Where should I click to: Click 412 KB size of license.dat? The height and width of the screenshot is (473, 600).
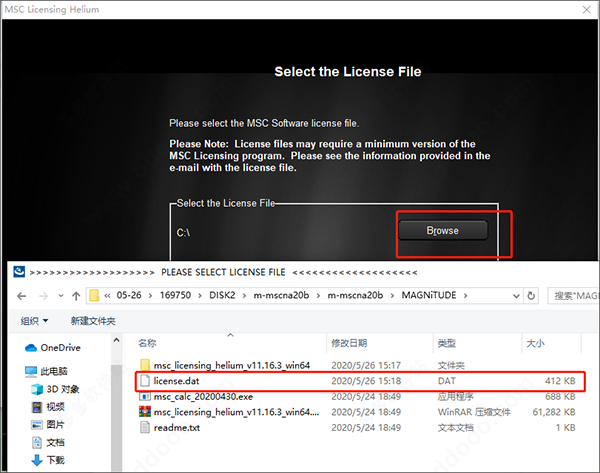560,381
